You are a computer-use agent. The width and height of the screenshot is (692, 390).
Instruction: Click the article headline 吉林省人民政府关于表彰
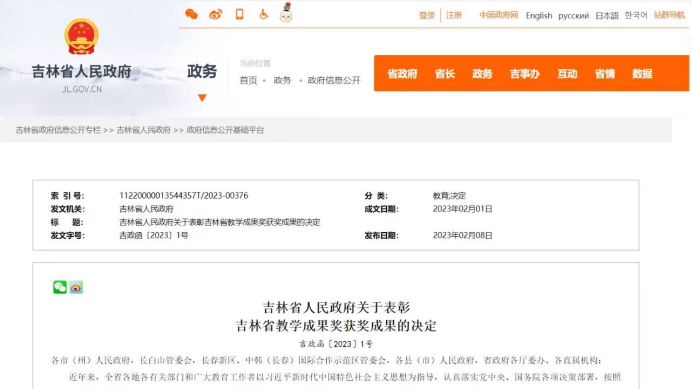click(336, 307)
